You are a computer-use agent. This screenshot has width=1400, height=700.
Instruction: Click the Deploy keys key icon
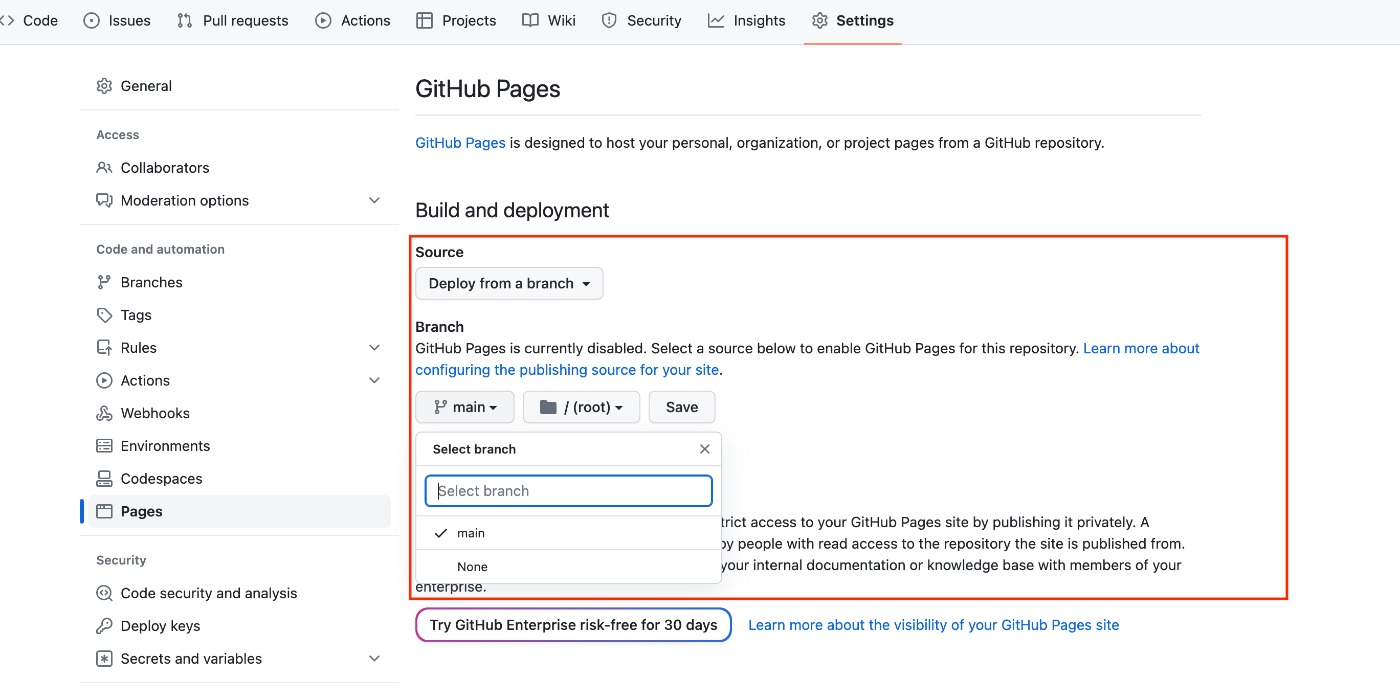104,626
